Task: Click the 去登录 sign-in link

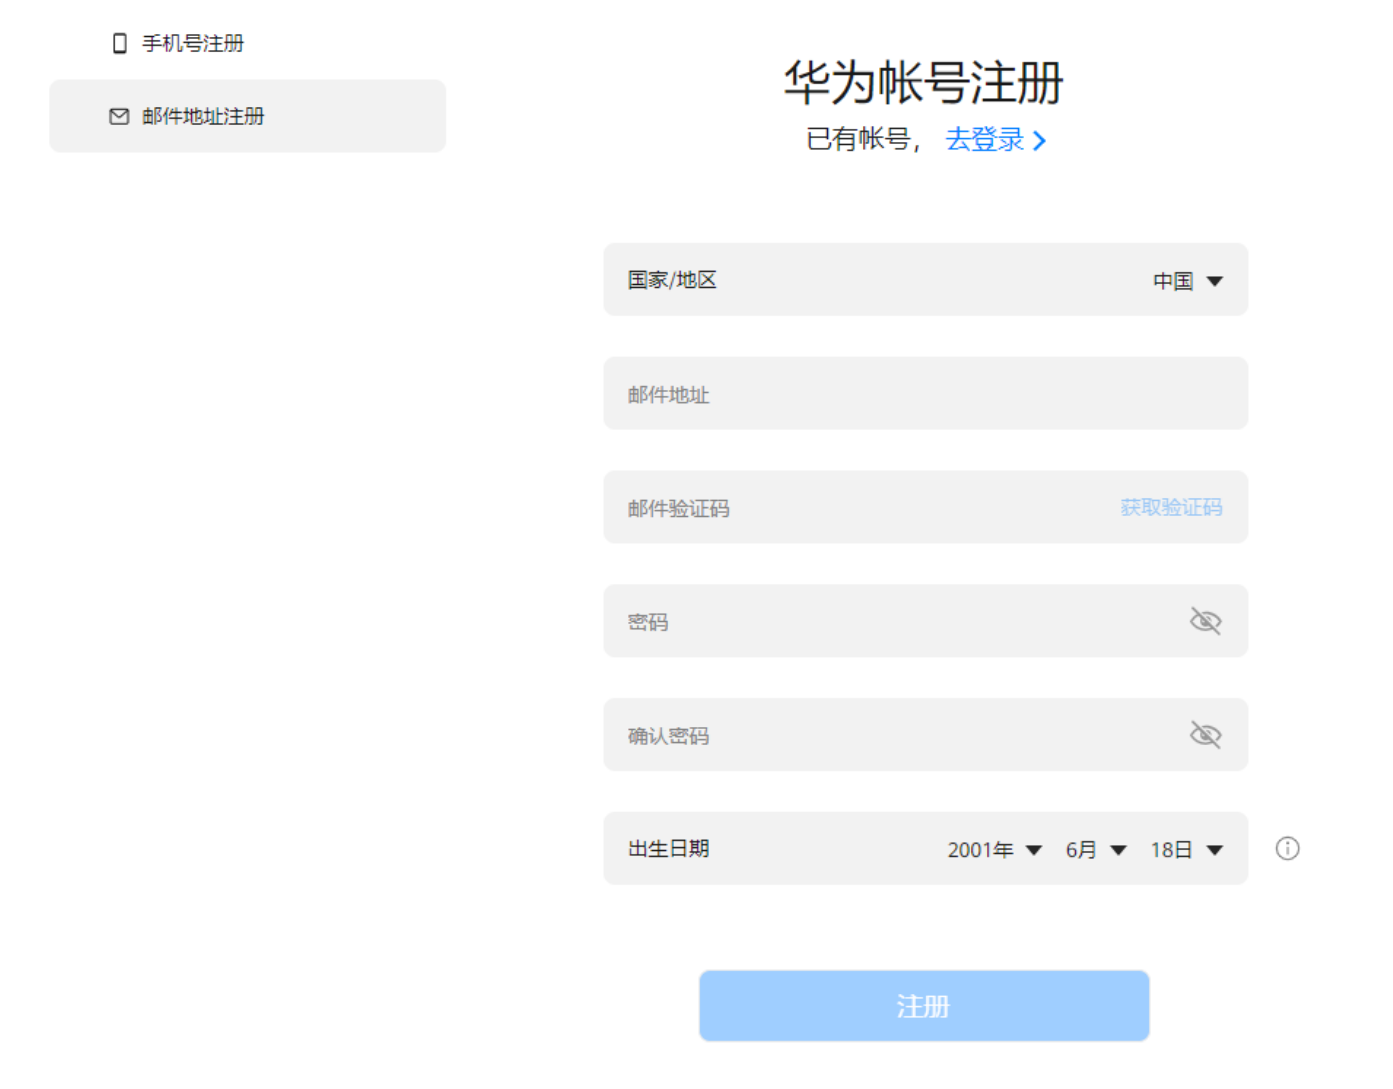Action: tap(995, 140)
